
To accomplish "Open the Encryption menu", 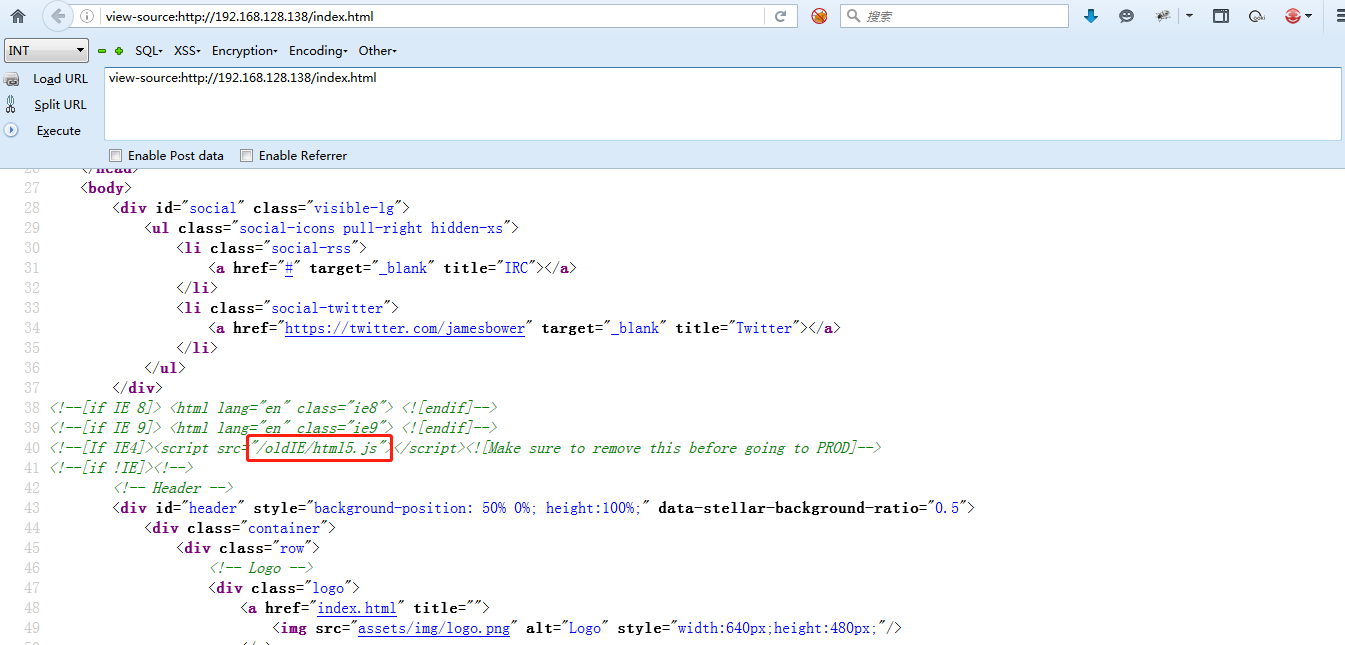I will [244, 51].
